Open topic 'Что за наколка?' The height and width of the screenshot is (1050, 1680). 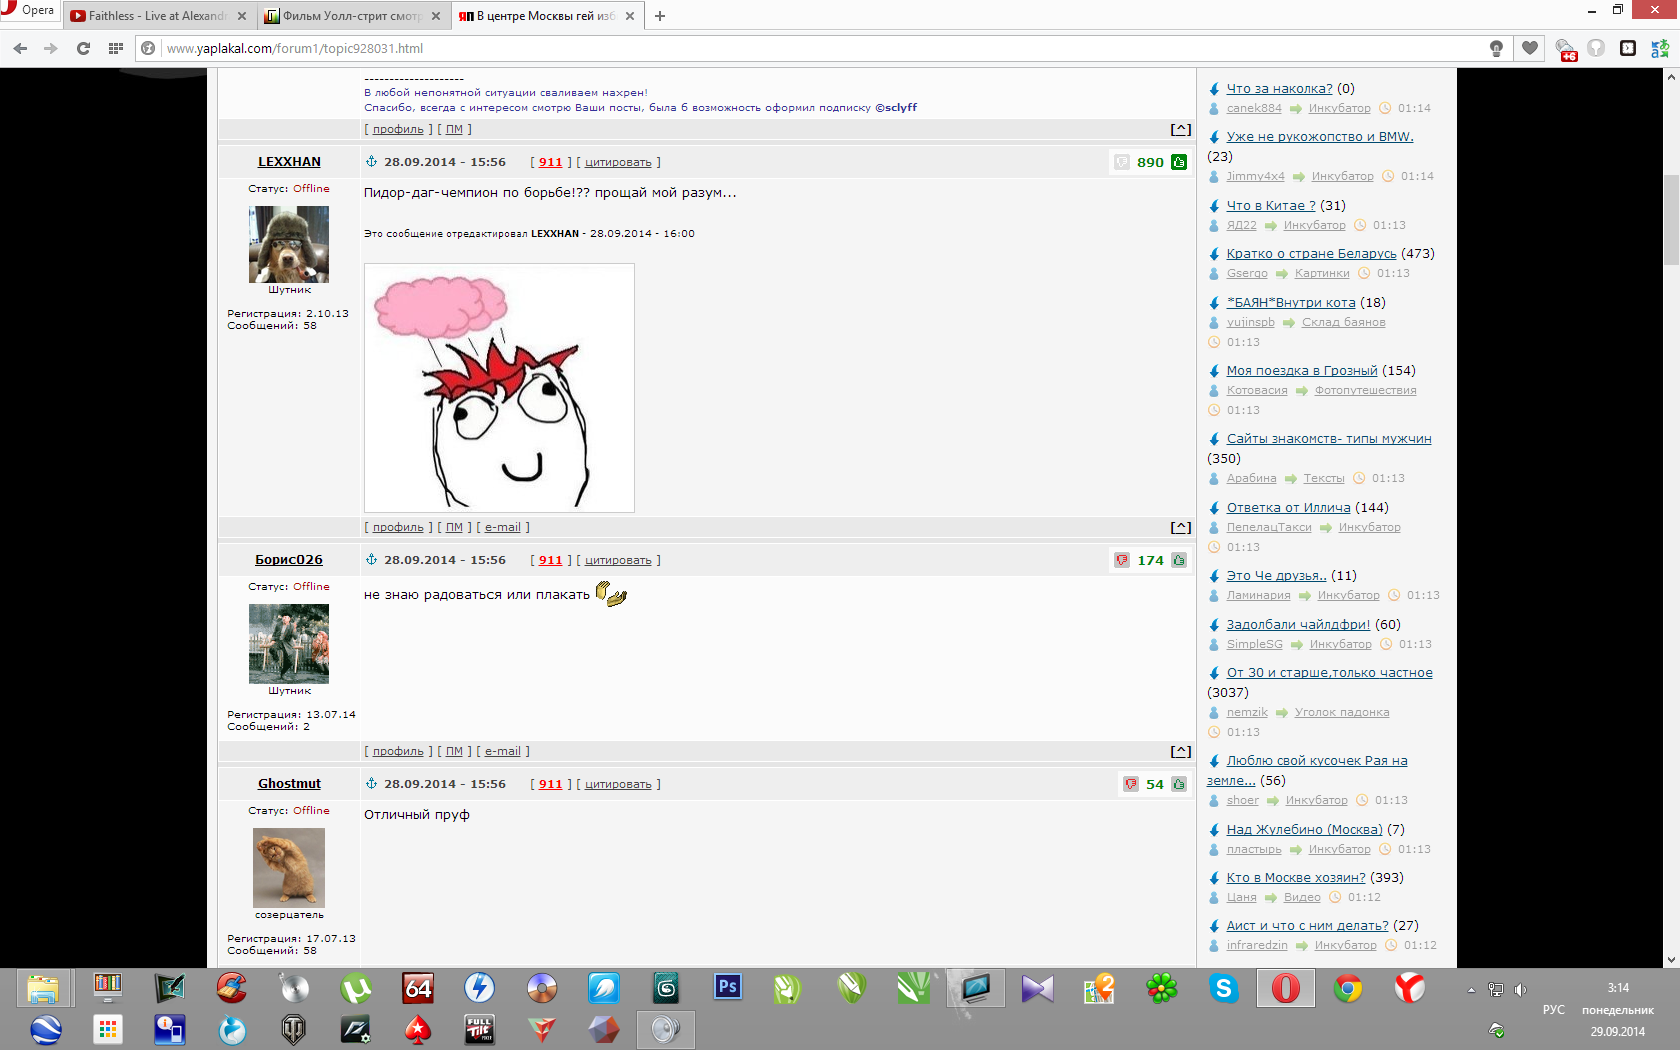1279,89
